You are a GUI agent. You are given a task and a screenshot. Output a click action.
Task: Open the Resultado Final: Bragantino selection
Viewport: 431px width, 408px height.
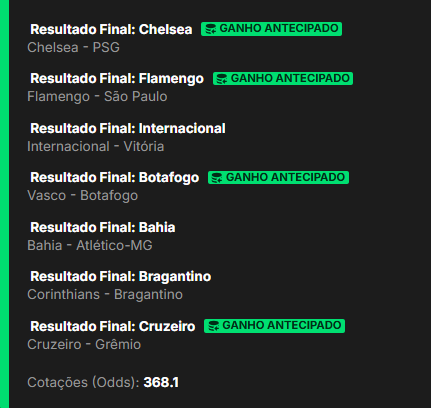[x=121, y=277]
